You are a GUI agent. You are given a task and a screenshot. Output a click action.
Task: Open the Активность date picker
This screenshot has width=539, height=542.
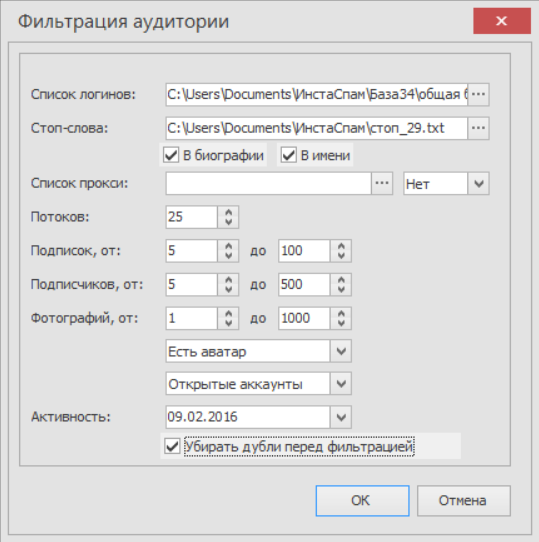(341, 417)
